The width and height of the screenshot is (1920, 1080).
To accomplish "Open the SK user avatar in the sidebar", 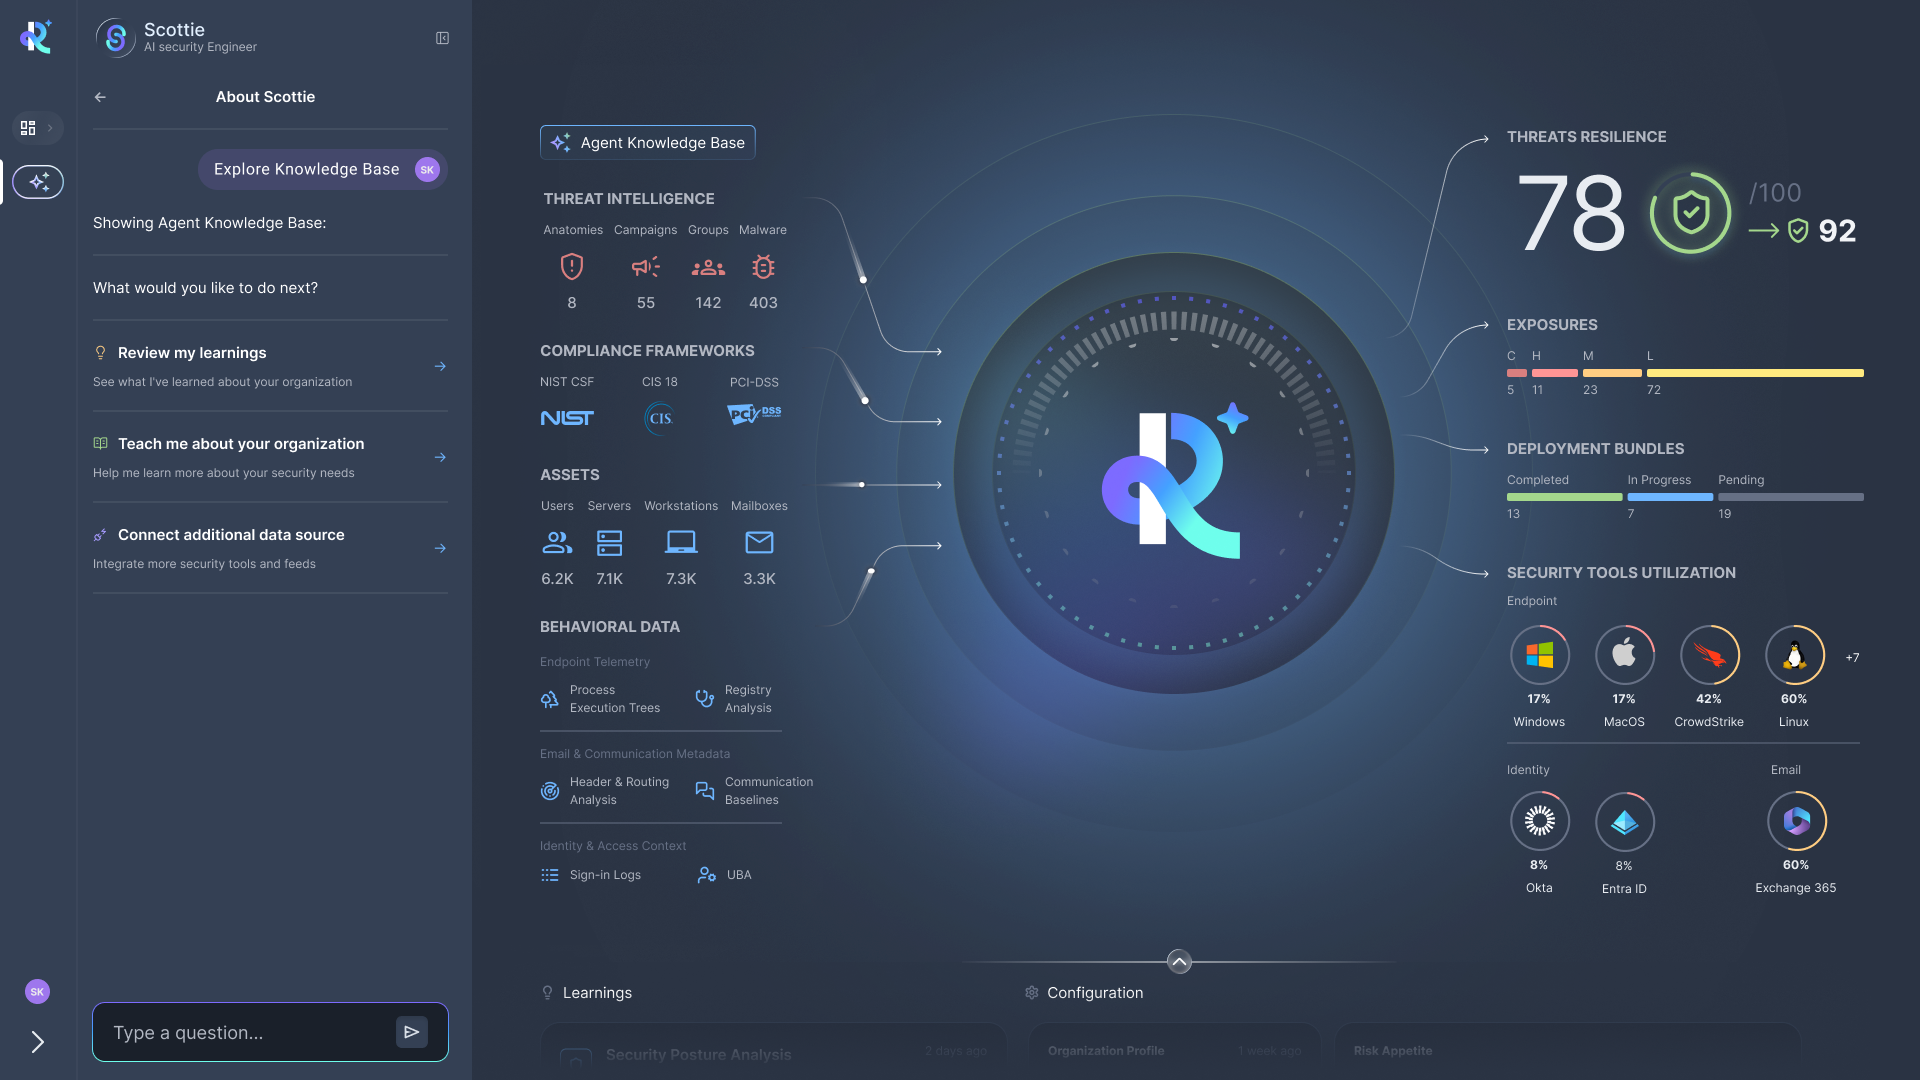I will 37,992.
